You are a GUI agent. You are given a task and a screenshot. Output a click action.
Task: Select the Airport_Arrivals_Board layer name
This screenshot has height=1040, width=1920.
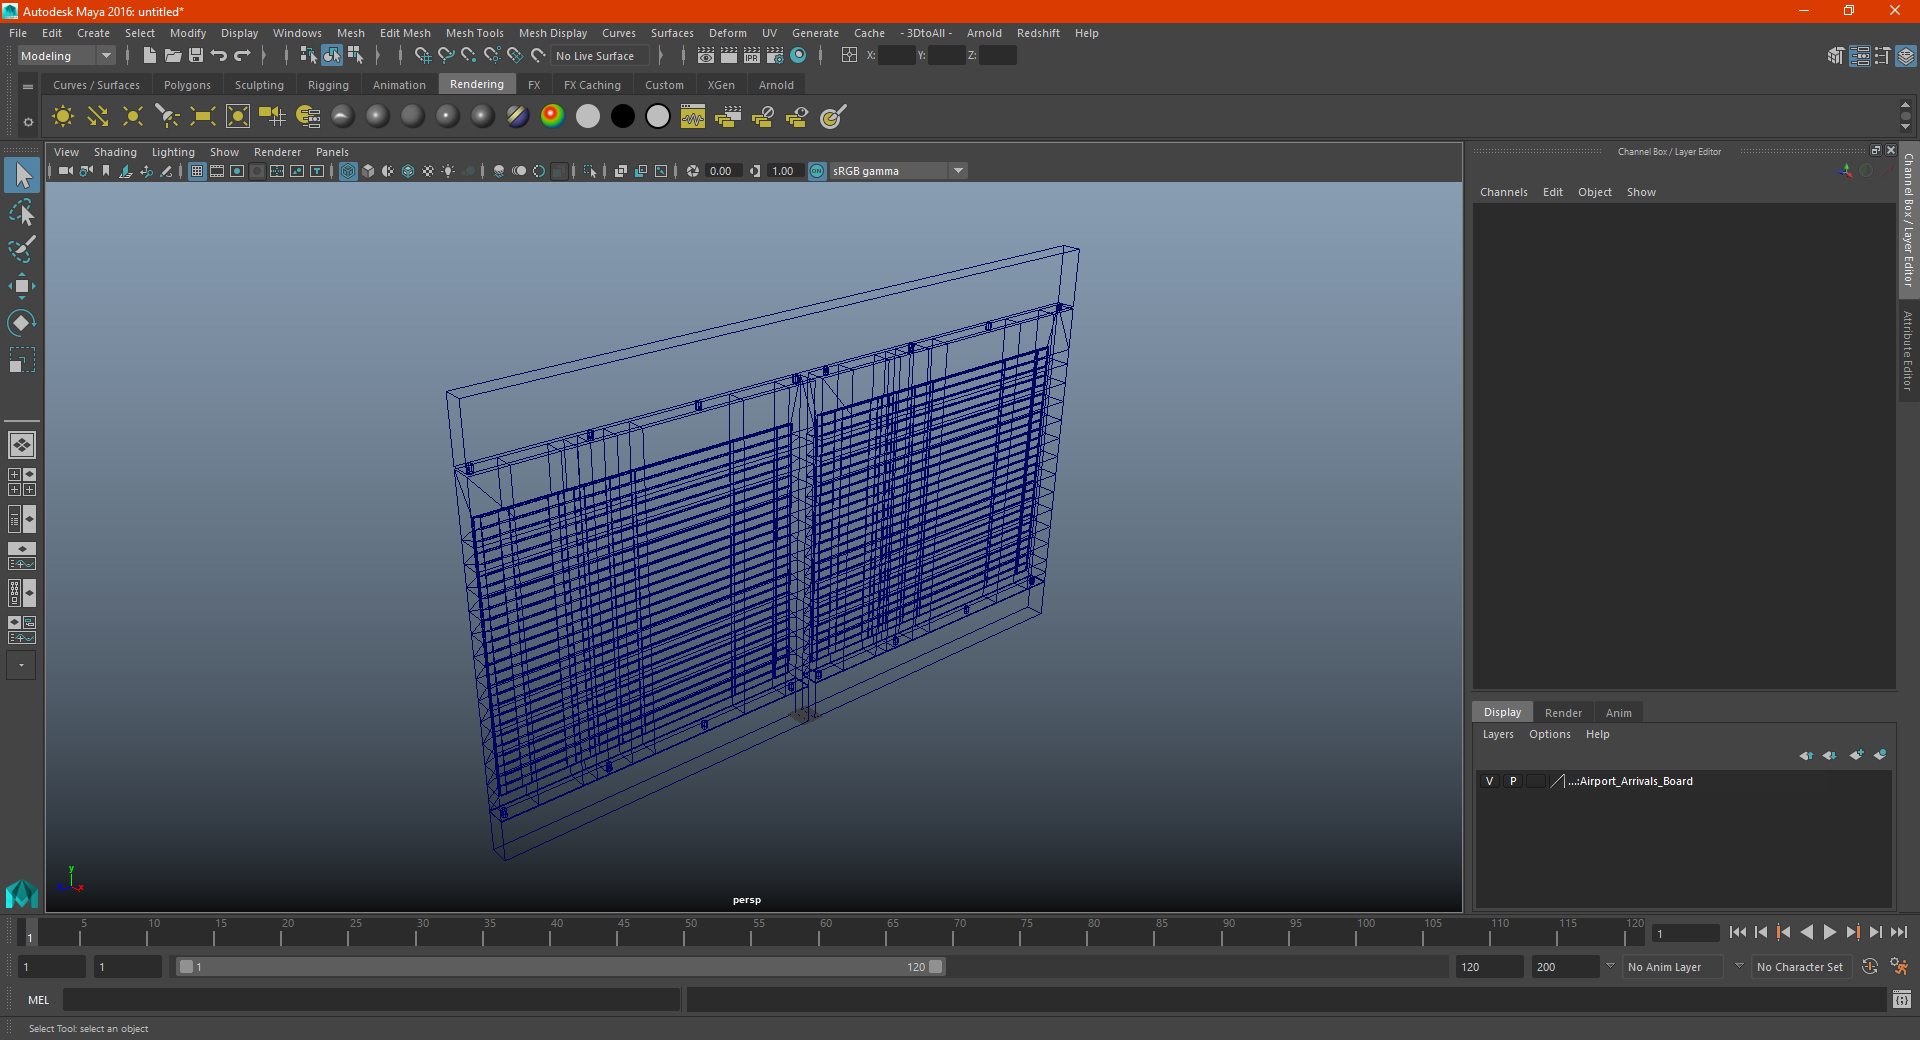[1630, 781]
